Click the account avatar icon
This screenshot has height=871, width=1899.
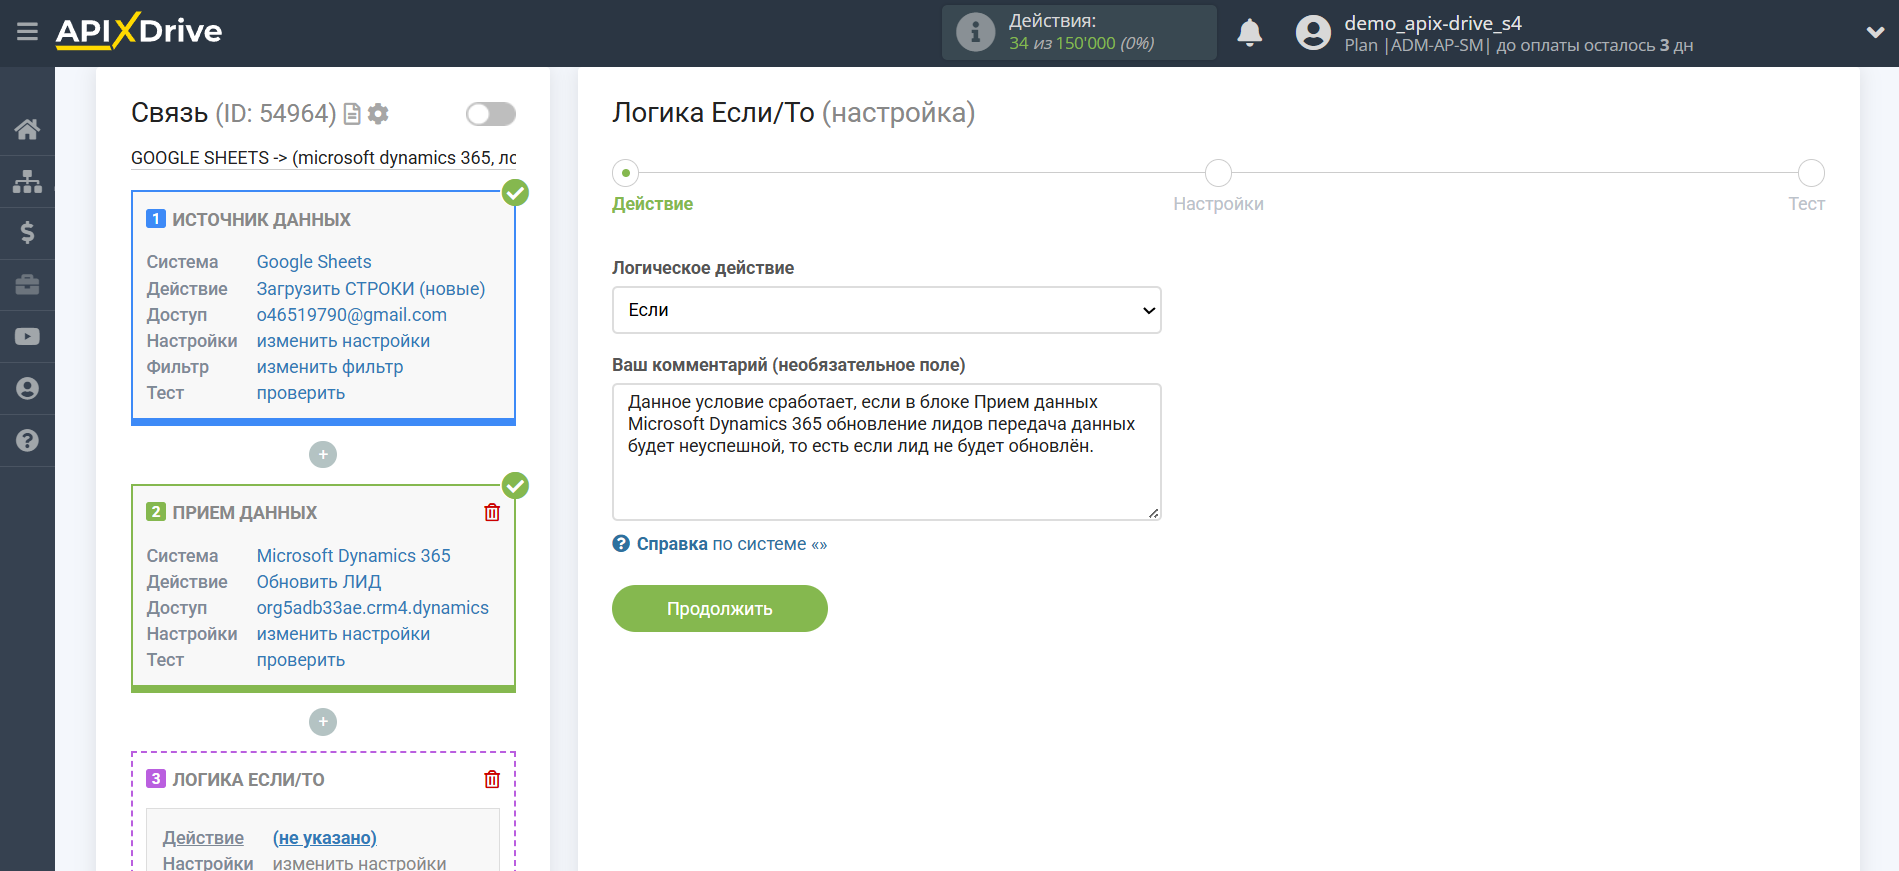1313,33
